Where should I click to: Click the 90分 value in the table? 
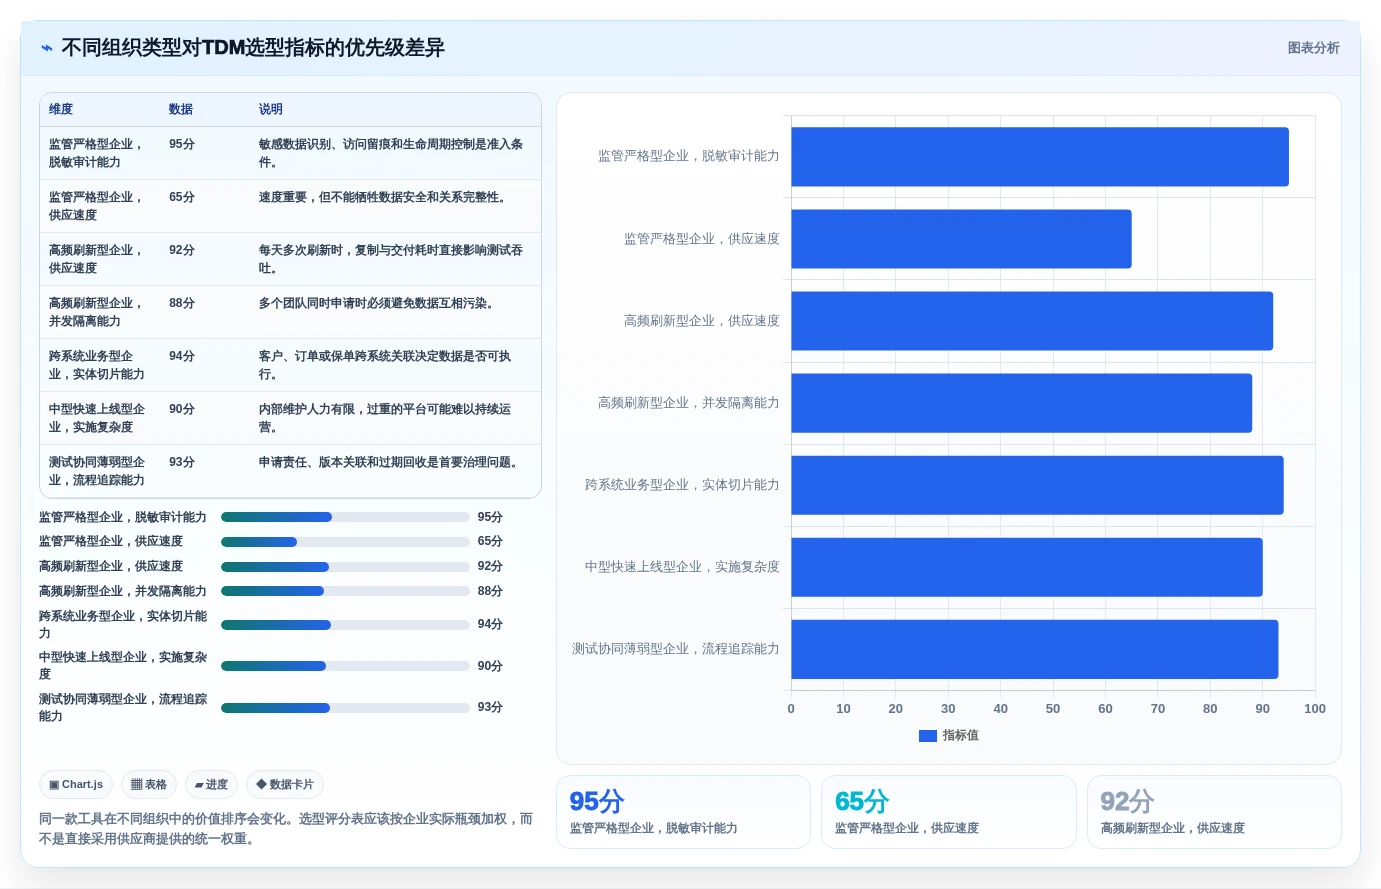(x=182, y=409)
